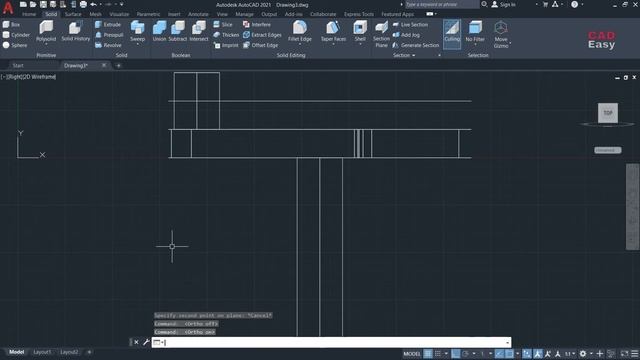Toggle snap mode in status bar

(438, 354)
